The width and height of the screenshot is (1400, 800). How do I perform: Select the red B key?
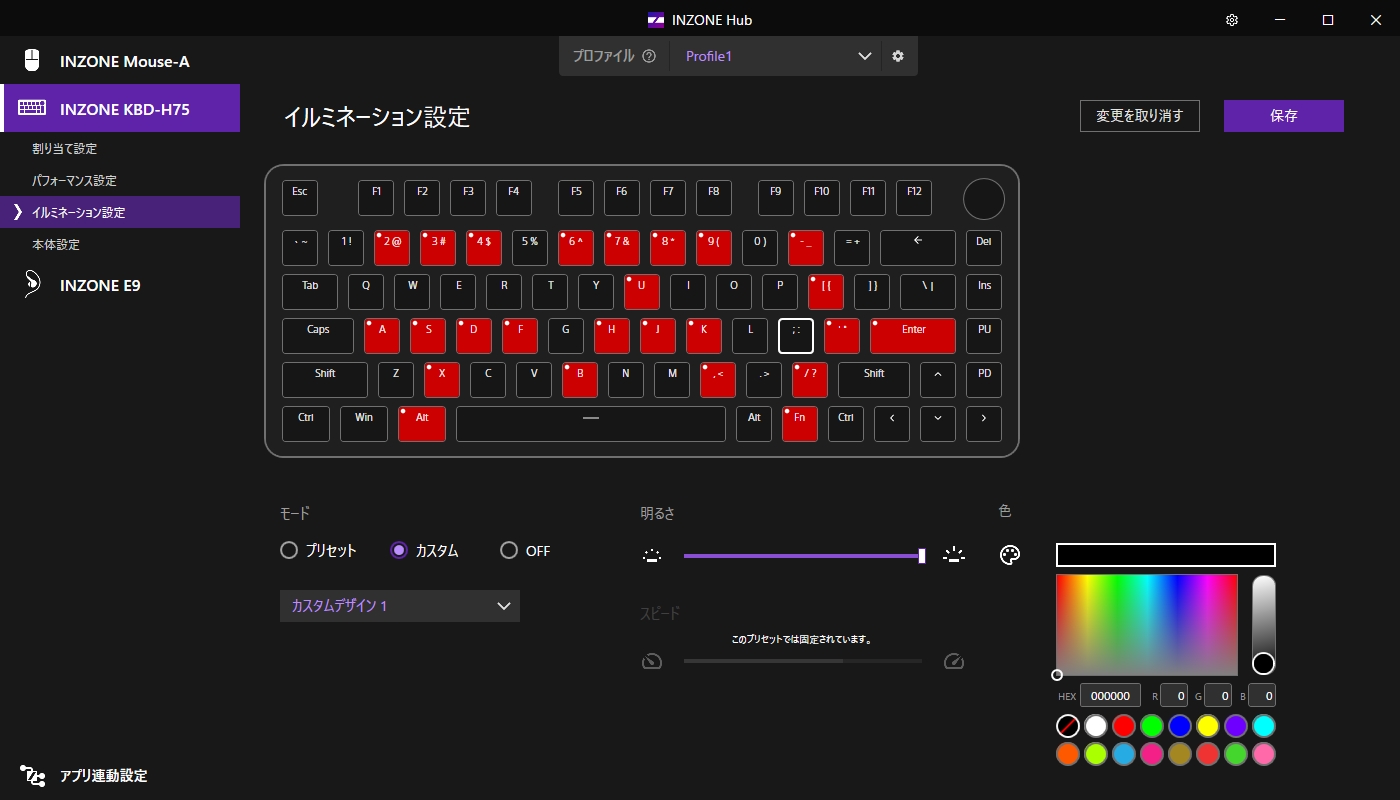point(580,380)
